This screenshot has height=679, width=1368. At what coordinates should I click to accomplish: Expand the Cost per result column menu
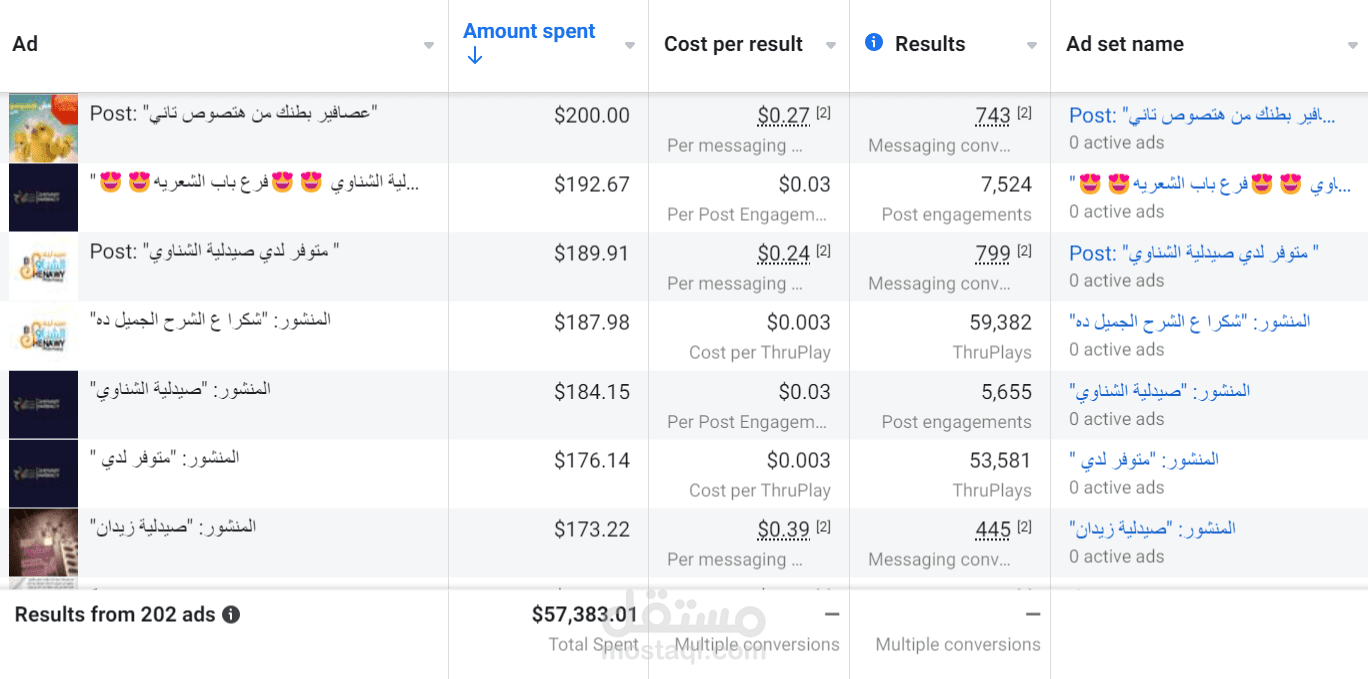831,46
